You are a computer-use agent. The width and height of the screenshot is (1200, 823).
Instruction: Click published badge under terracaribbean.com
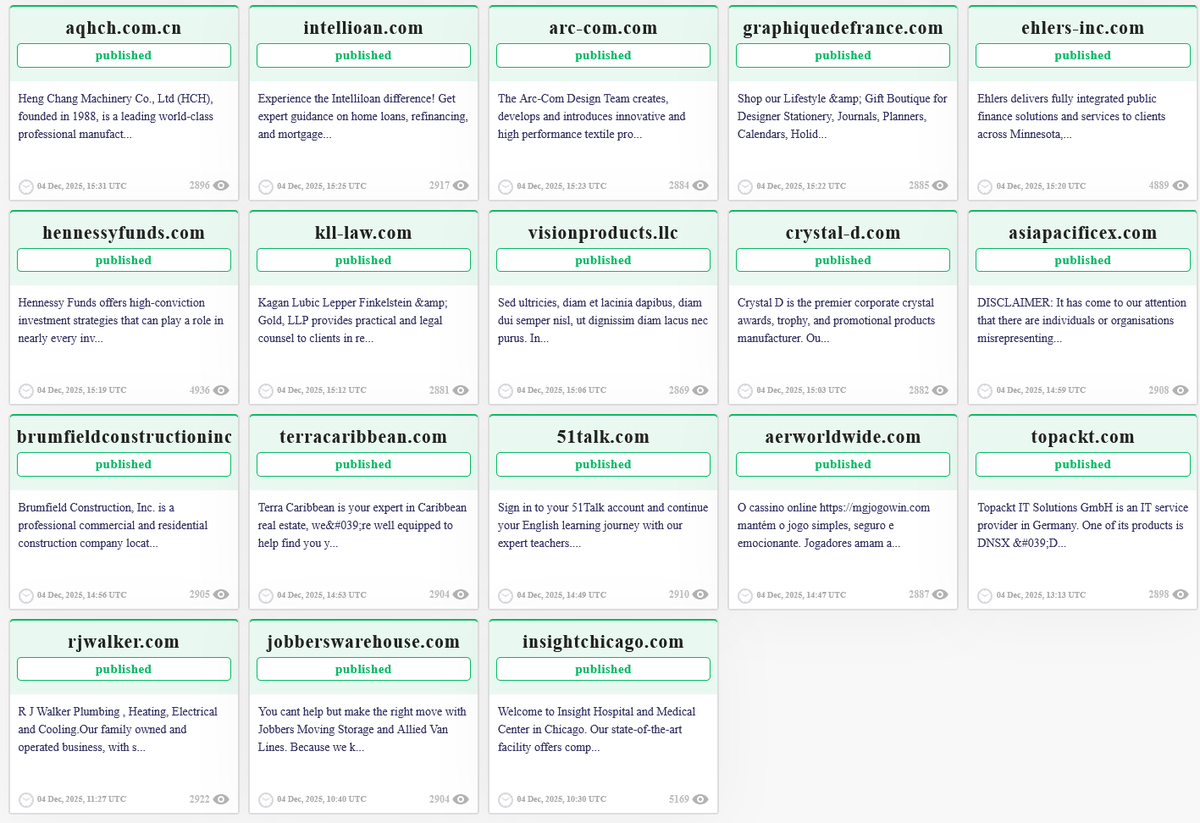tap(364, 465)
